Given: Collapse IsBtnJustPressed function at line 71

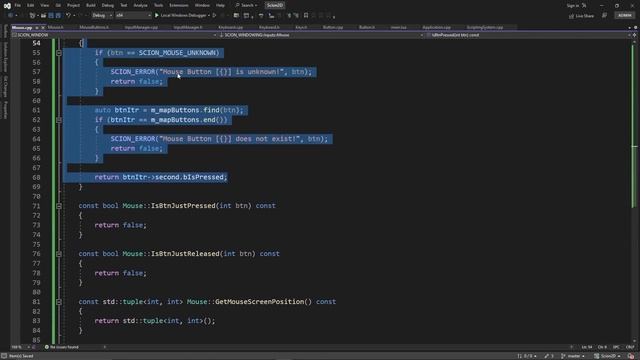Looking at the screenshot, I should (x=59, y=206).
